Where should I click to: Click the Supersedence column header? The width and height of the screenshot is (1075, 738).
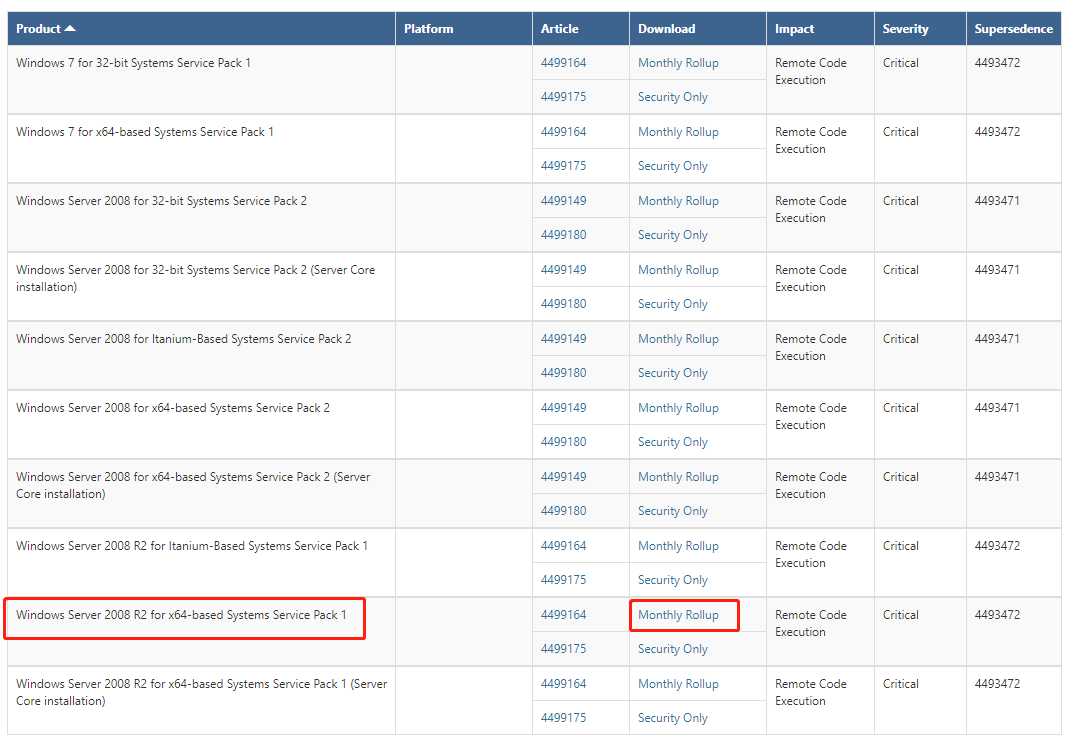(1013, 29)
